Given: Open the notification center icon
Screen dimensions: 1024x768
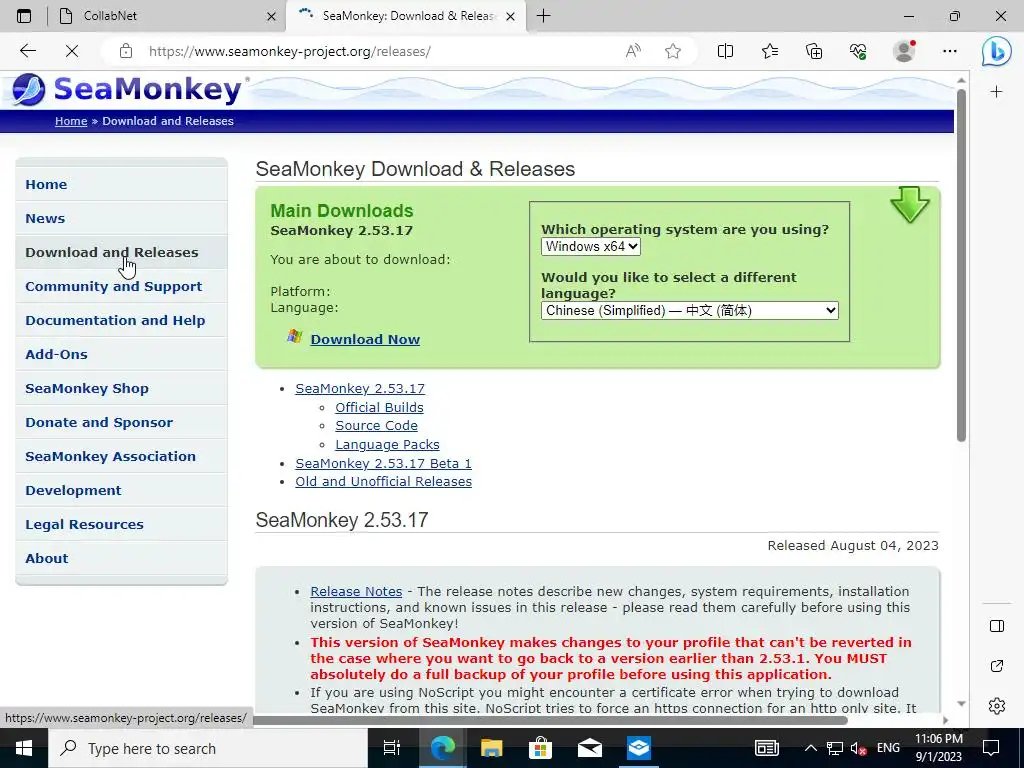Looking at the screenshot, I should click(x=991, y=748).
